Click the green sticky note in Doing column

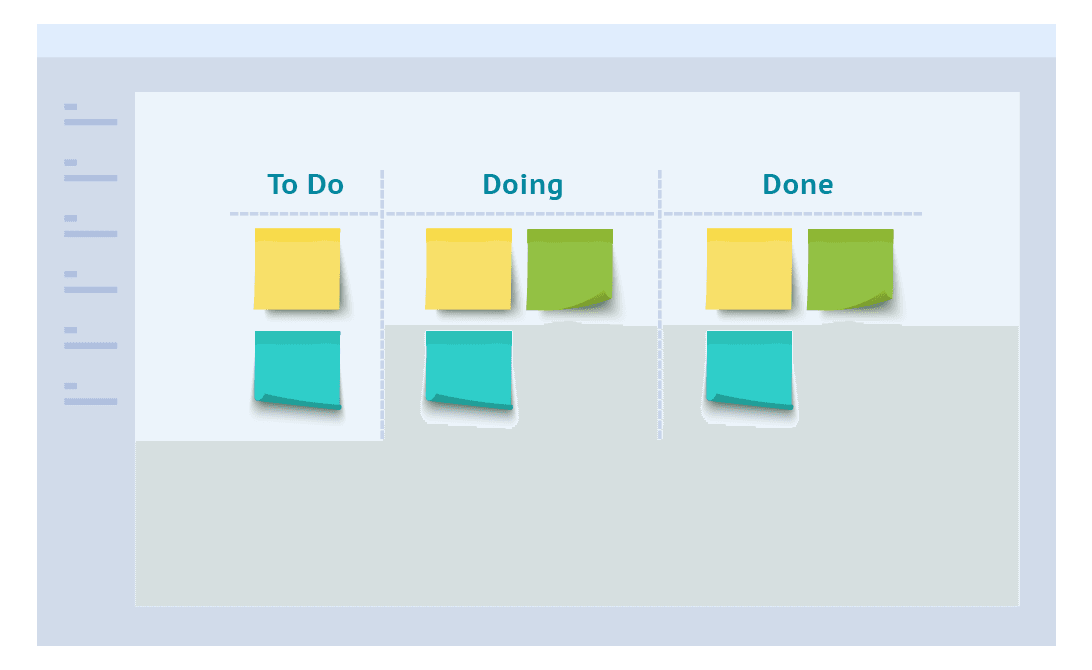pyautogui.click(x=570, y=269)
